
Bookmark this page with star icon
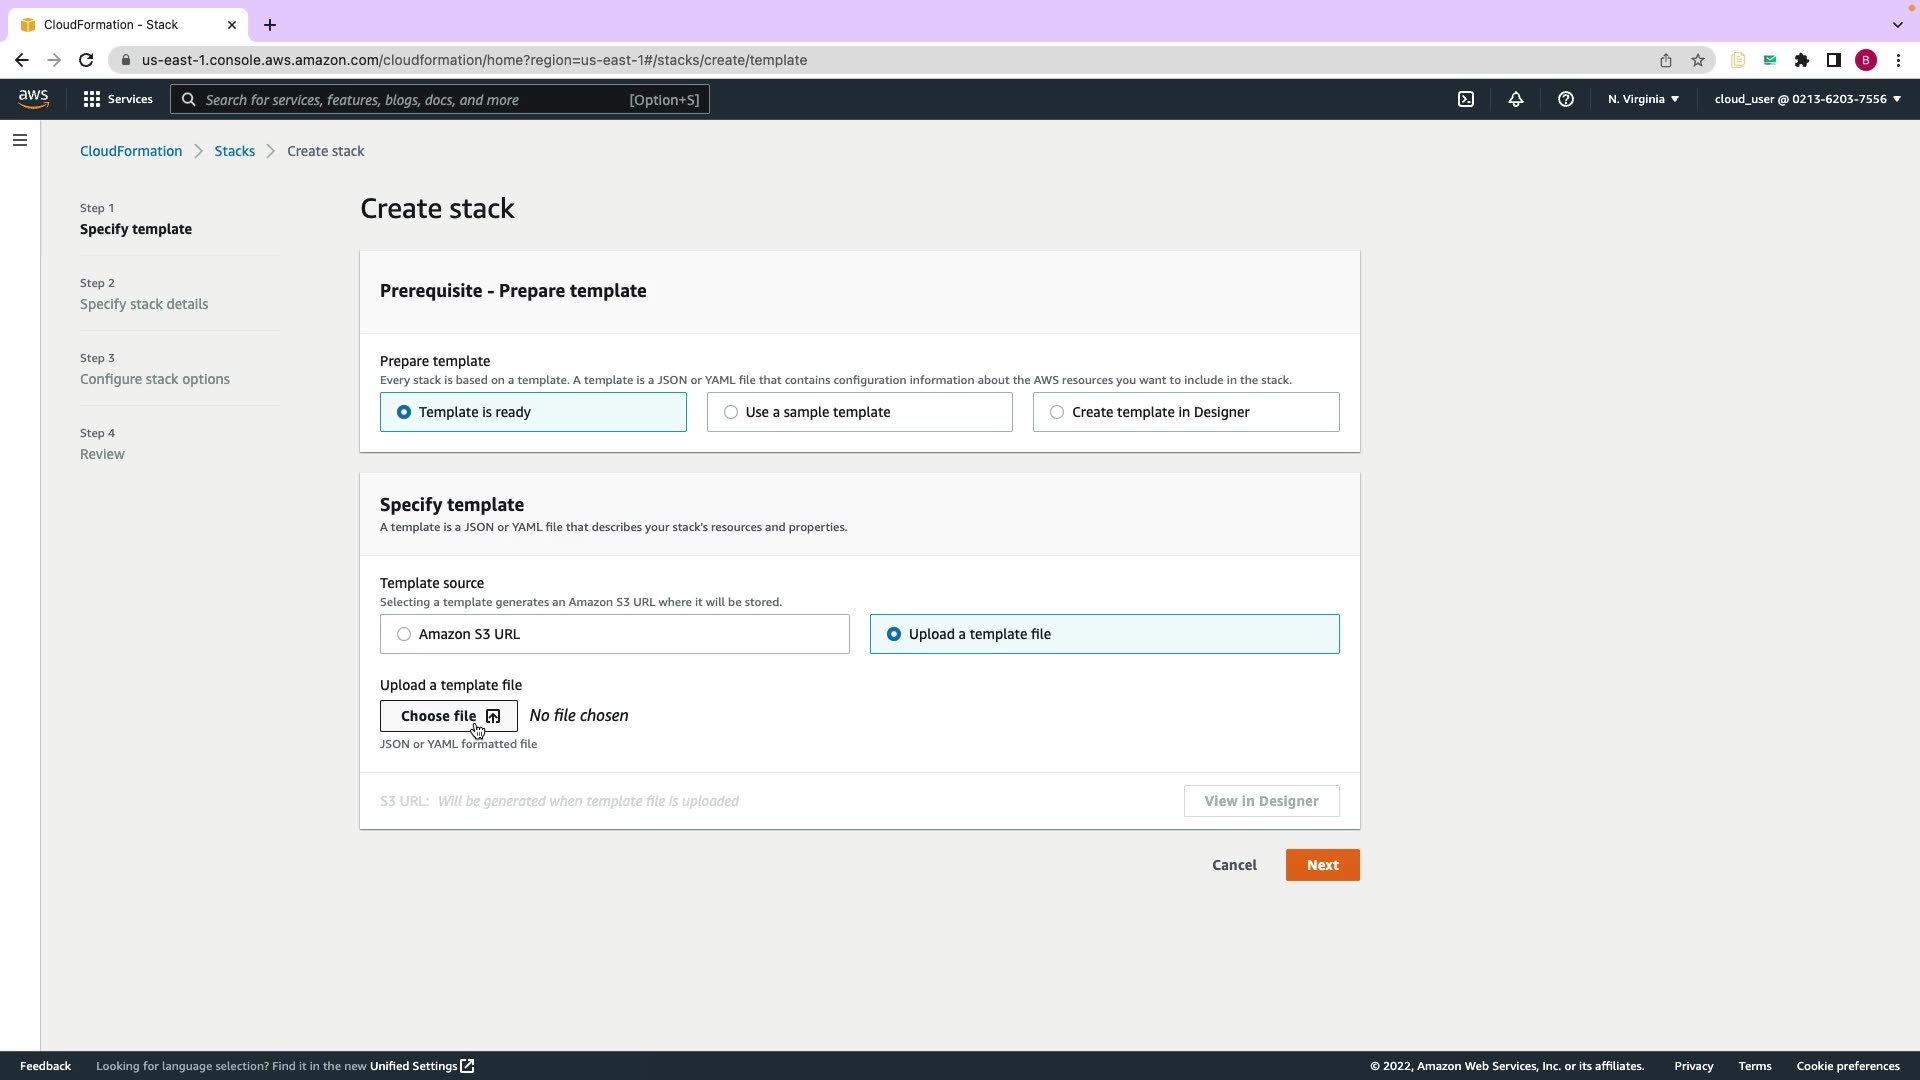1697,60
